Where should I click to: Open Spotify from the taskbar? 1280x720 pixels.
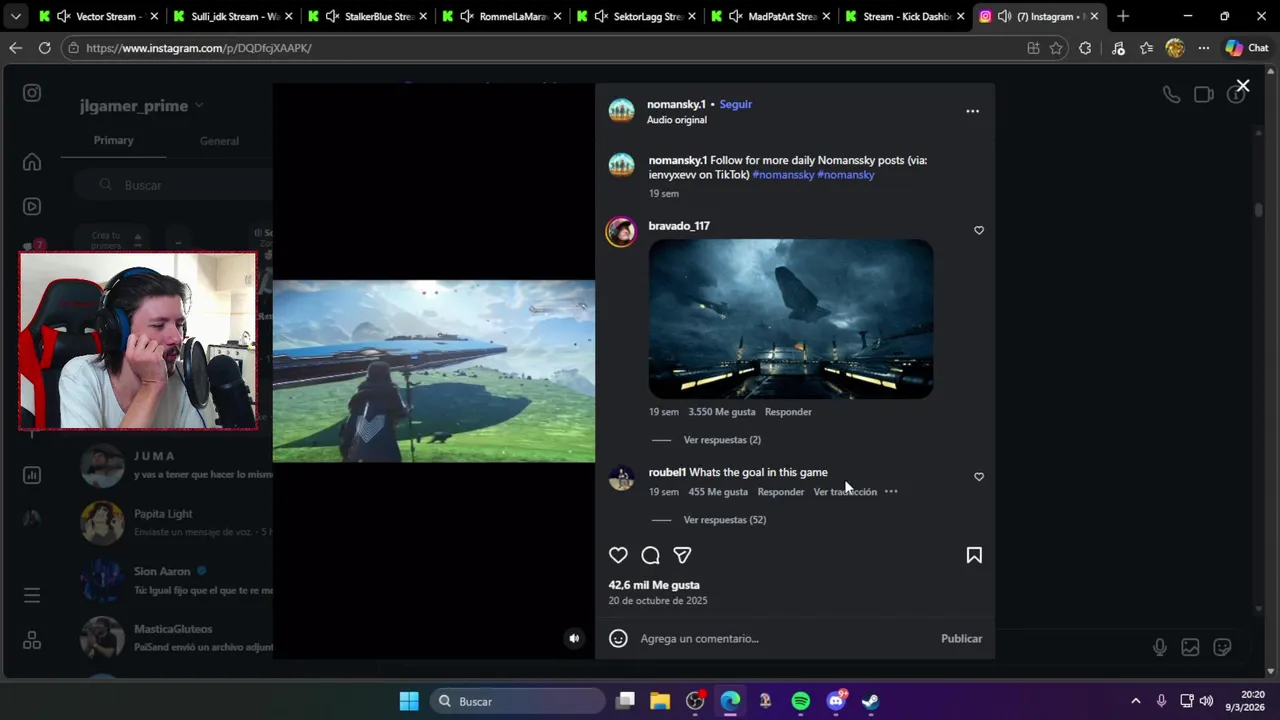pyautogui.click(x=801, y=701)
